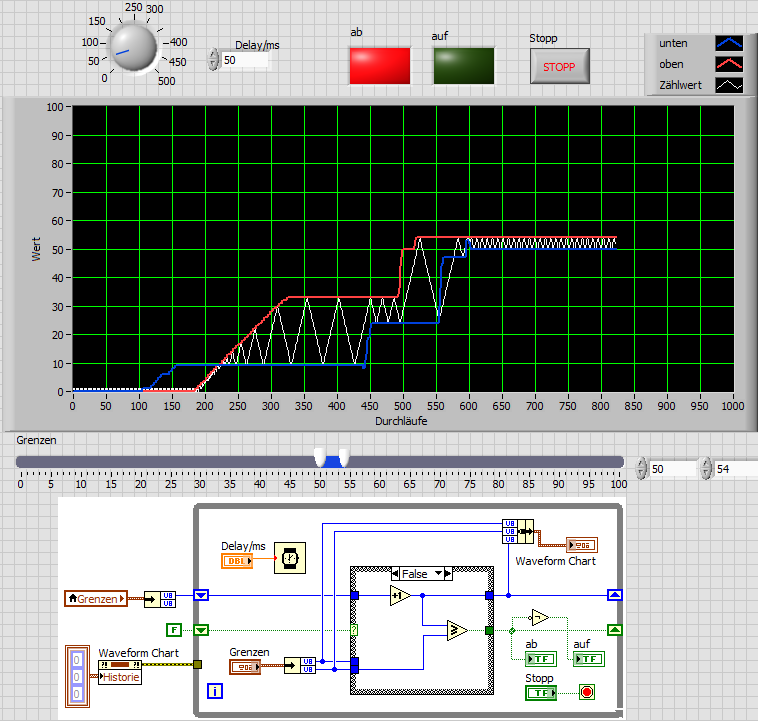
Task: Click the Wait (ms) watch icon in the diagram
Action: (x=290, y=558)
